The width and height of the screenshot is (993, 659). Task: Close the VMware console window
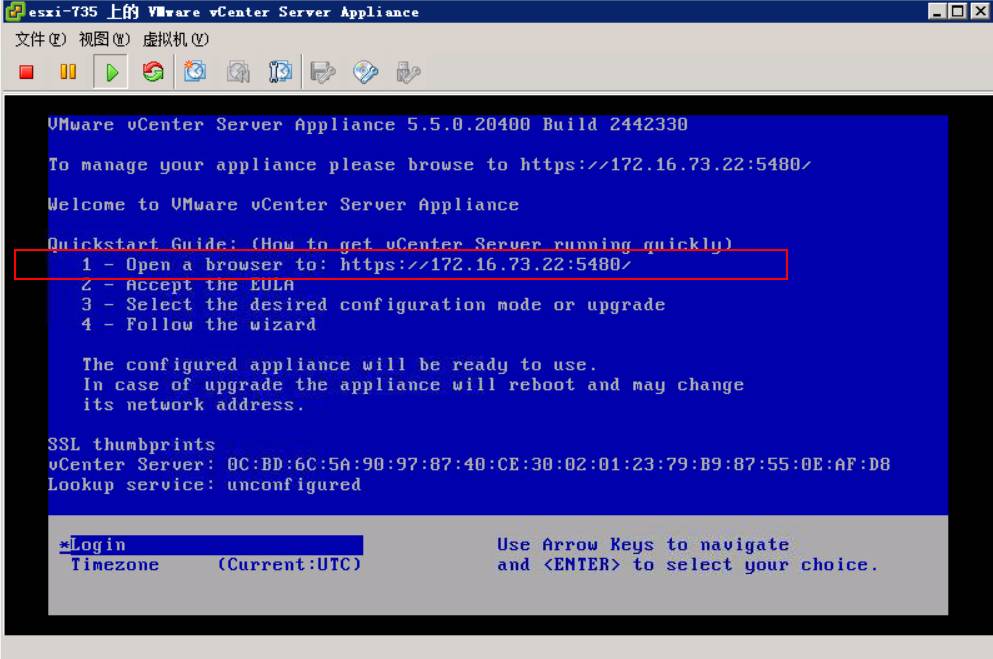click(981, 11)
